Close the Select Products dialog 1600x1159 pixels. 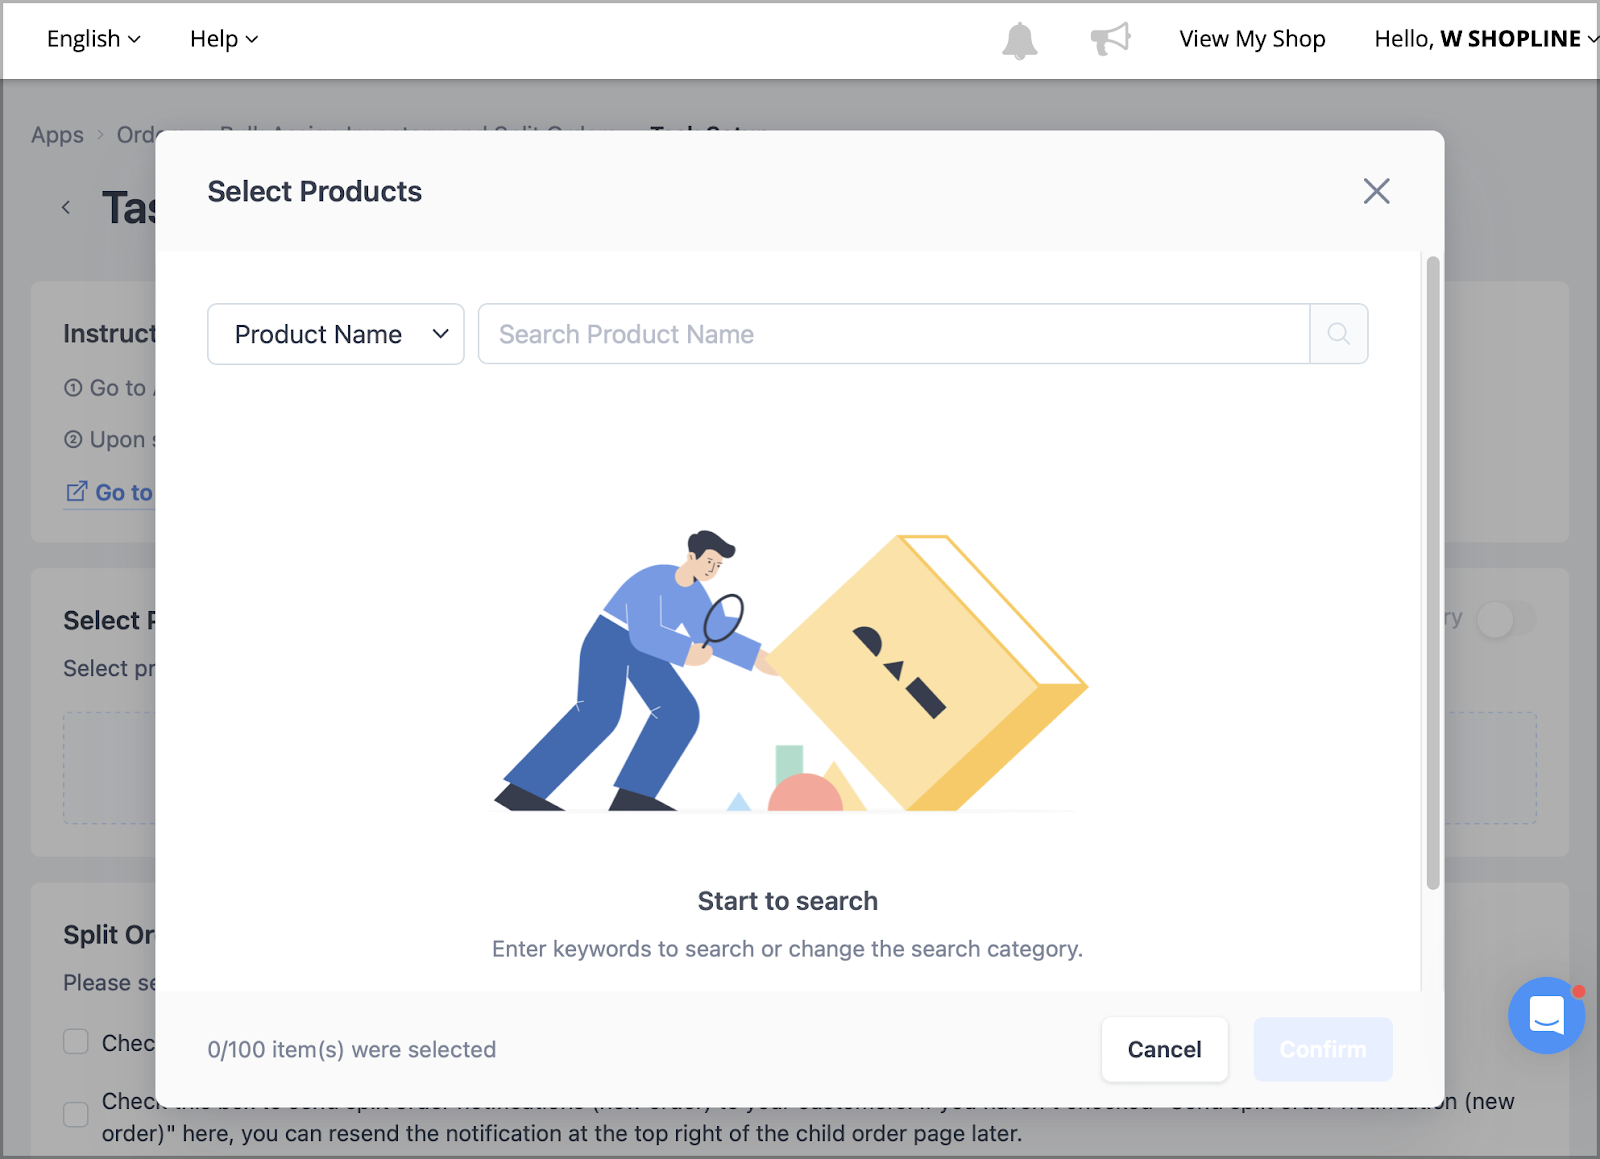pyautogui.click(x=1377, y=191)
